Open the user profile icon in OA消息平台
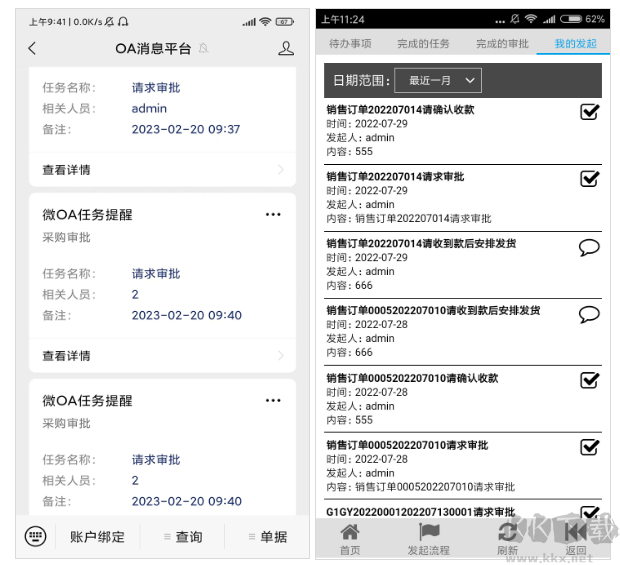 [x=286, y=48]
